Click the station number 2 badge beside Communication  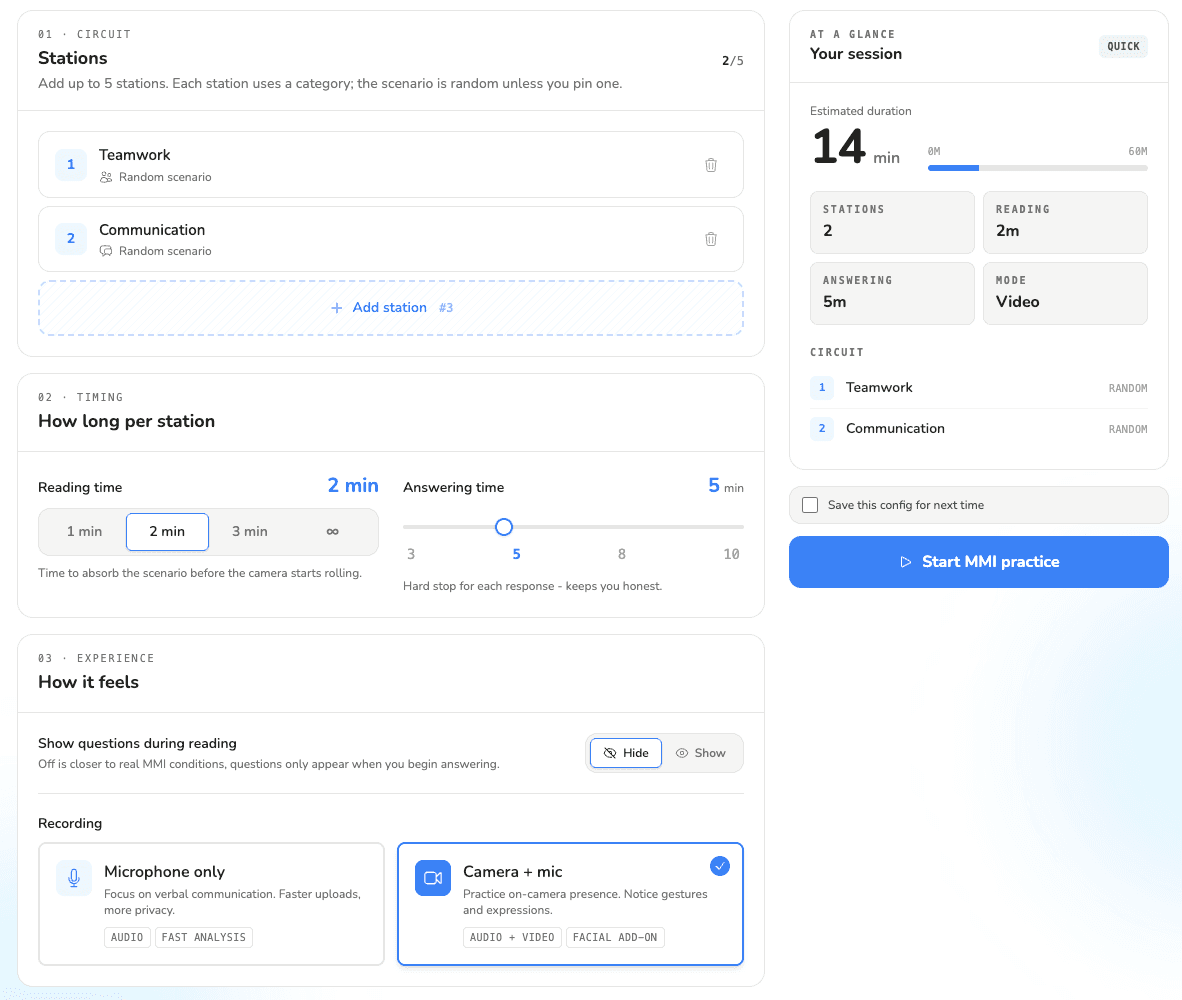coord(71,238)
